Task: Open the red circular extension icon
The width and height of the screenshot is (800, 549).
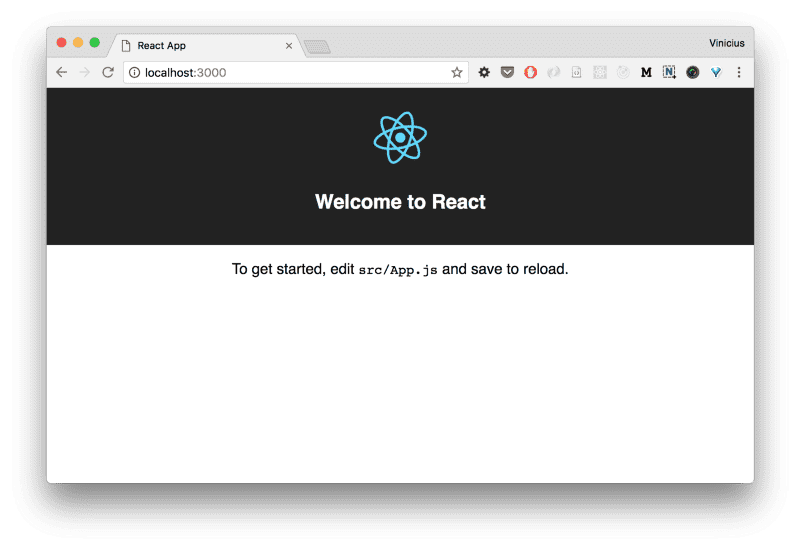Action: click(531, 72)
